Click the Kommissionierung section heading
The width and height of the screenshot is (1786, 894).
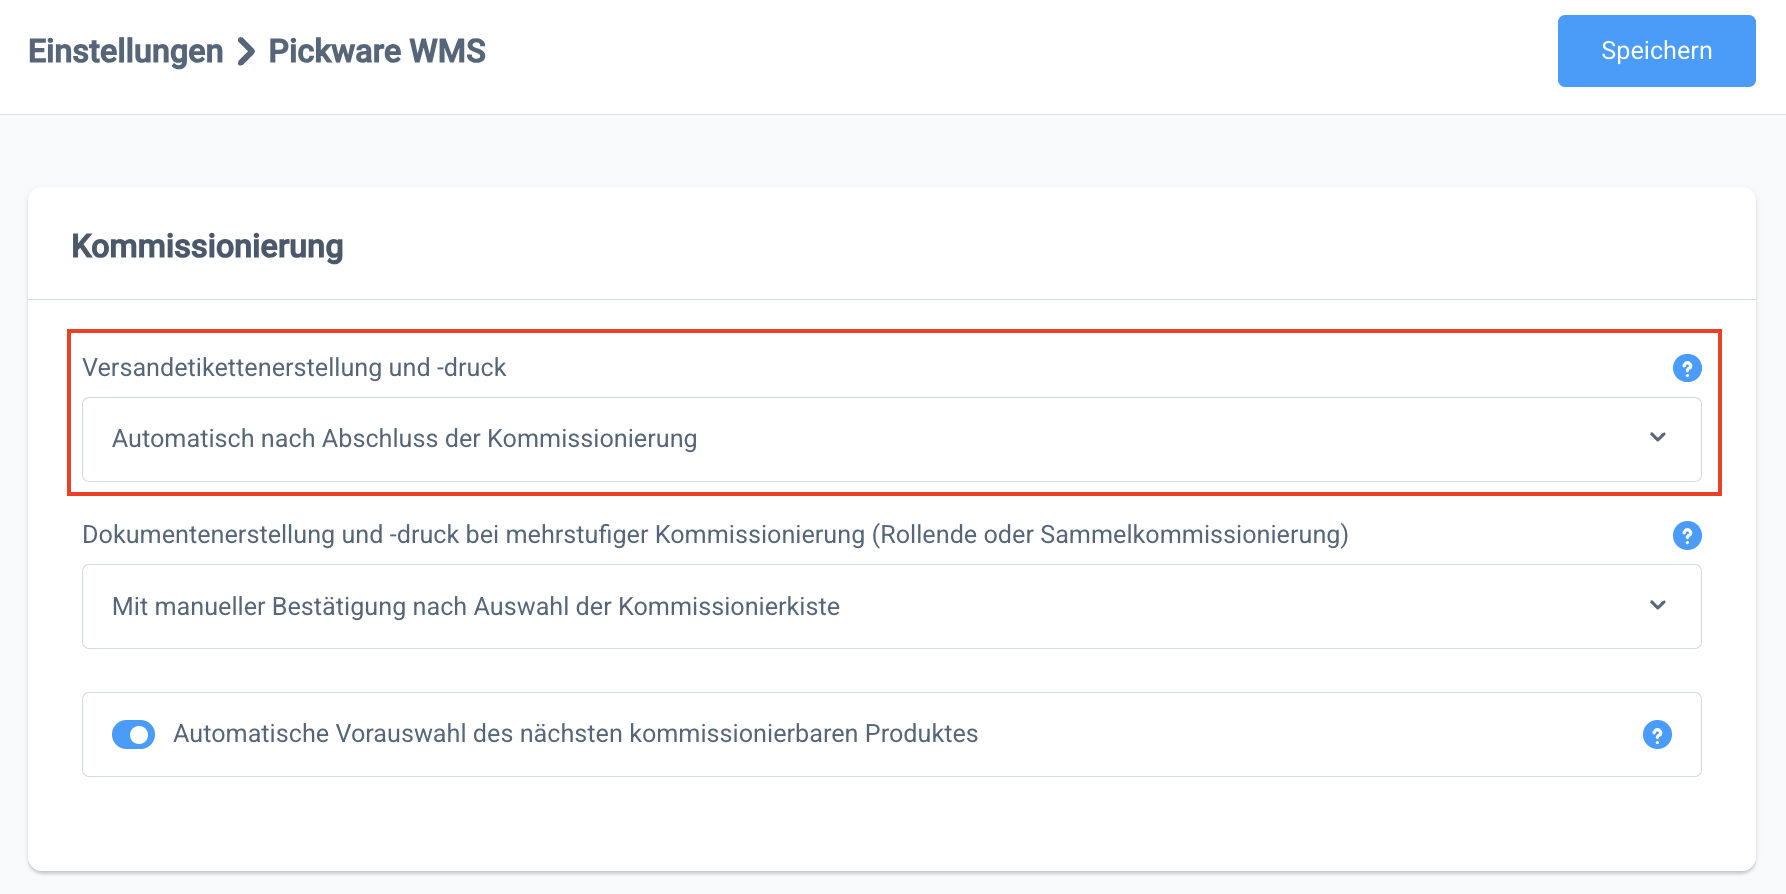pos(207,246)
